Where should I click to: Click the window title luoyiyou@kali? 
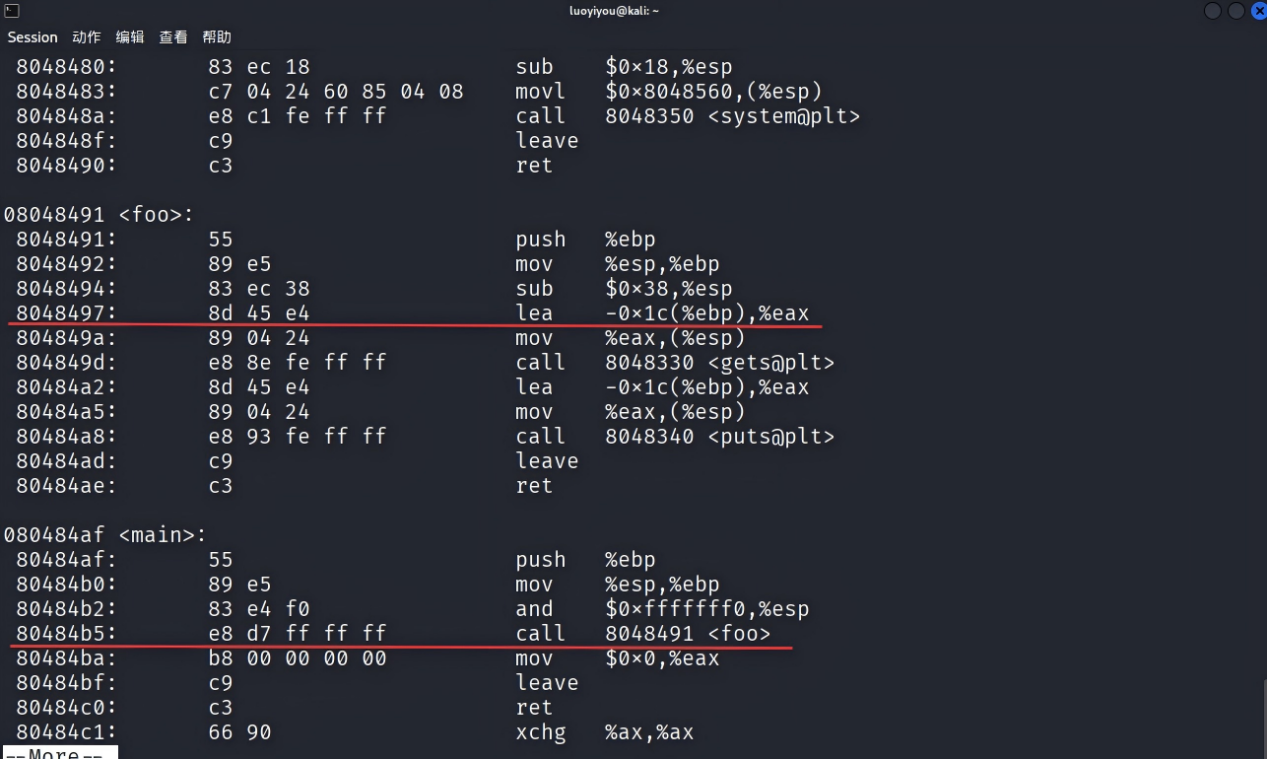tap(614, 11)
